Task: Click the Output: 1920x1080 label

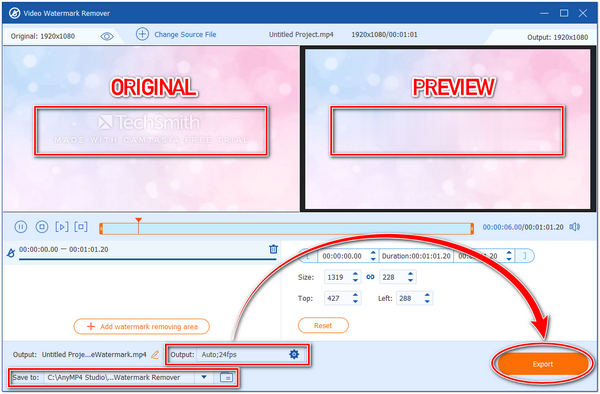Action: pos(558,37)
